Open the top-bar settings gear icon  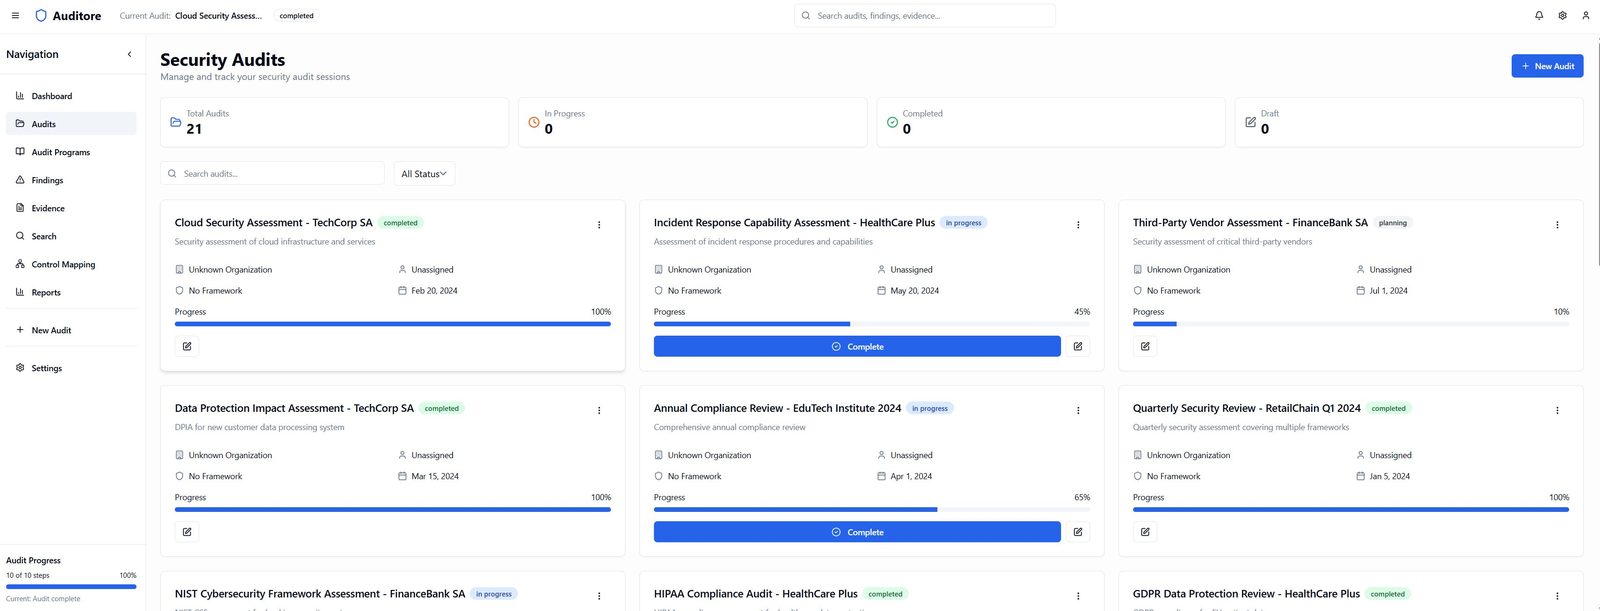(1562, 16)
